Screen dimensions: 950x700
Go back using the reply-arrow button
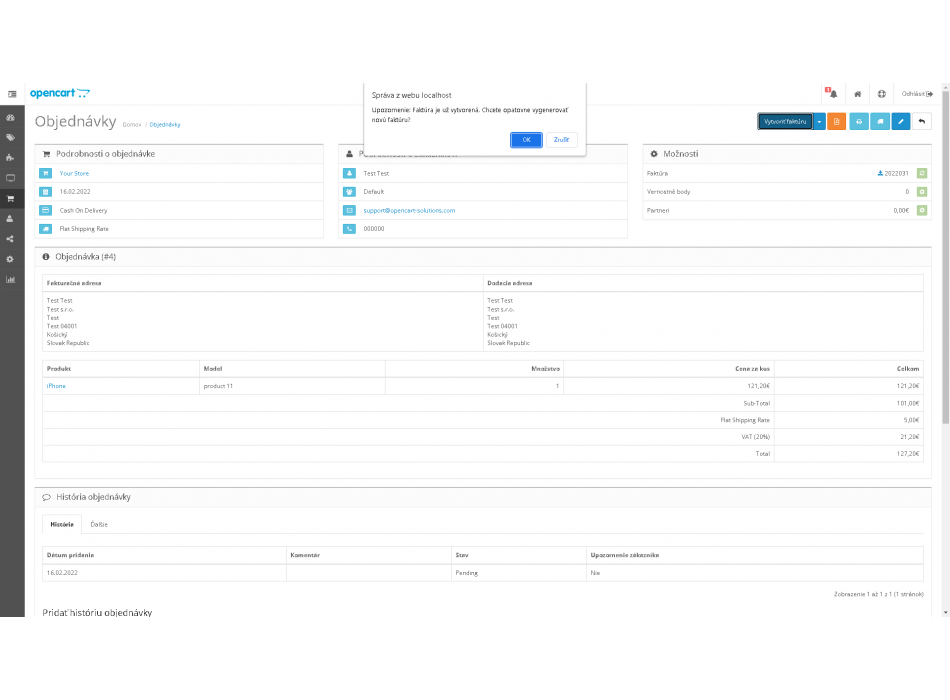(922, 121)
